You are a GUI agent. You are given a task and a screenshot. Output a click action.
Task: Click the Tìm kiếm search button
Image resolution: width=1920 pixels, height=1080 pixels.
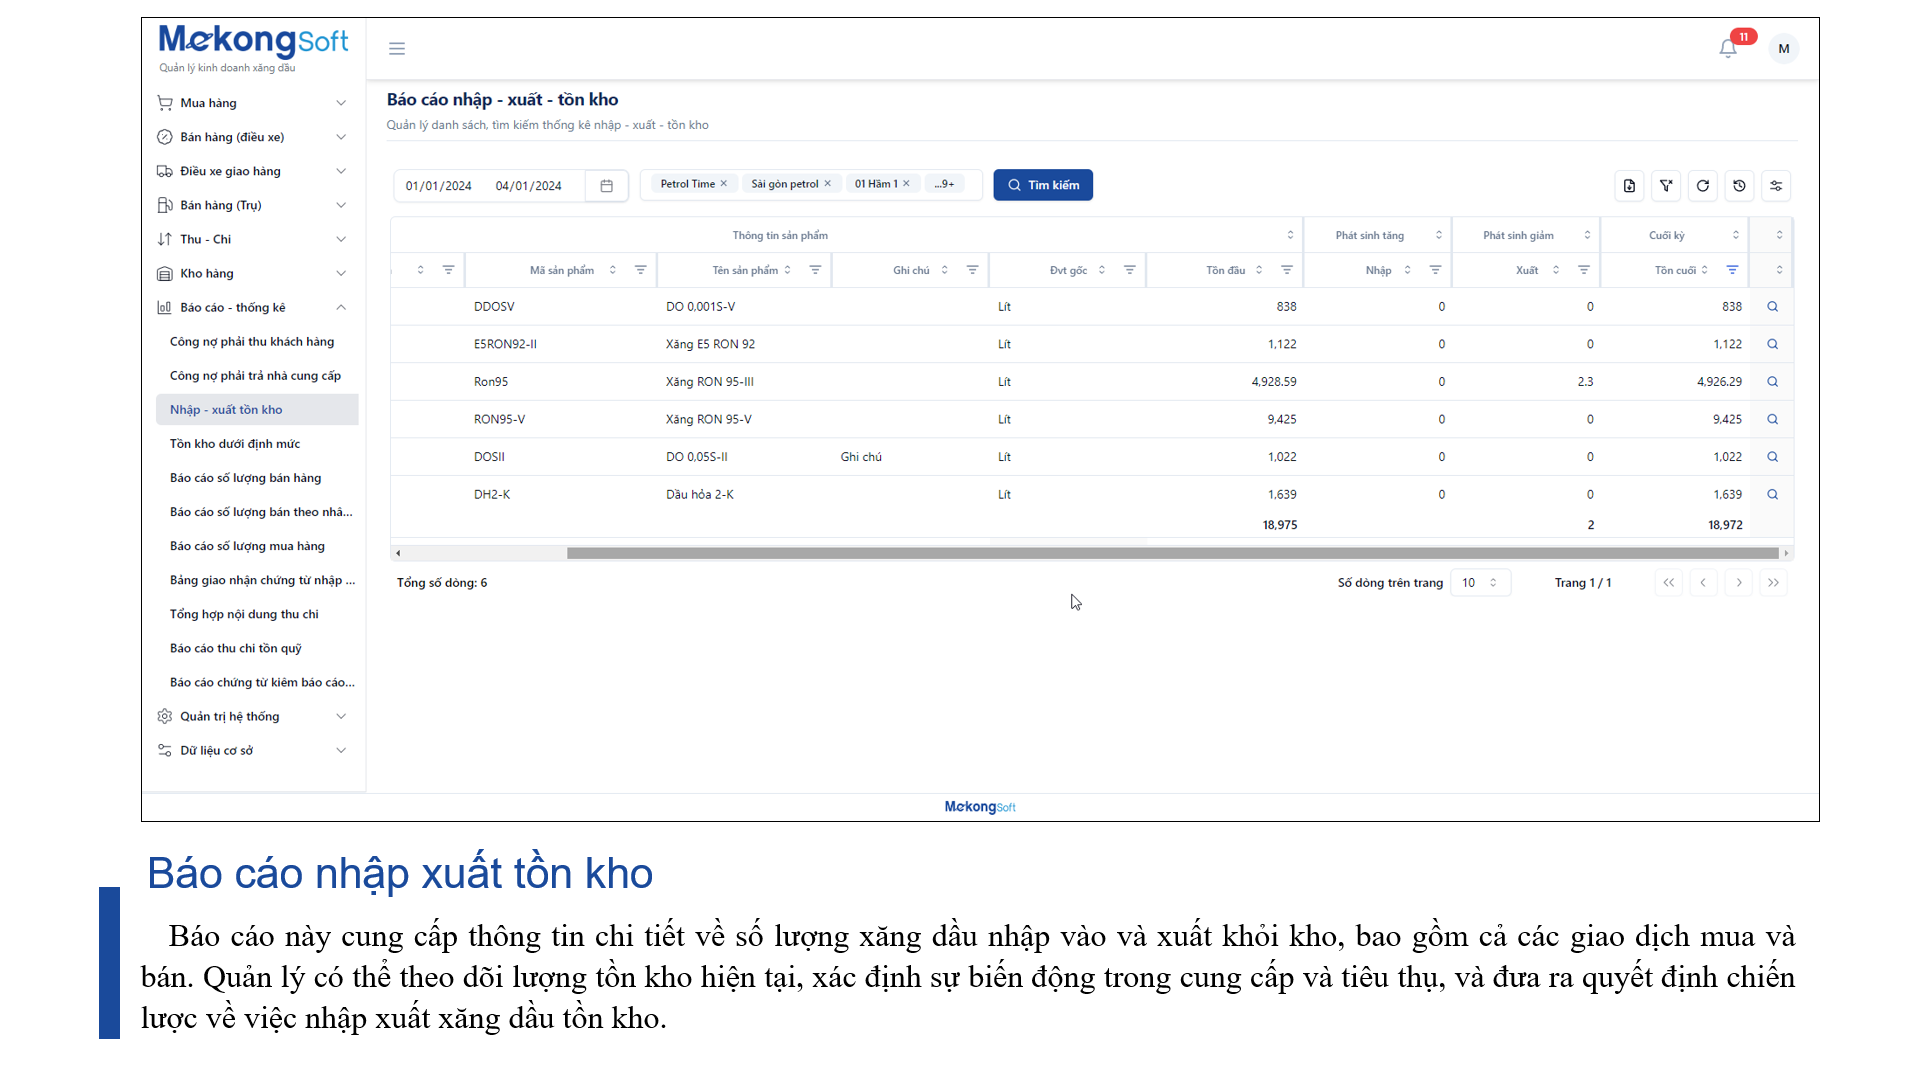coord(1043,185)
